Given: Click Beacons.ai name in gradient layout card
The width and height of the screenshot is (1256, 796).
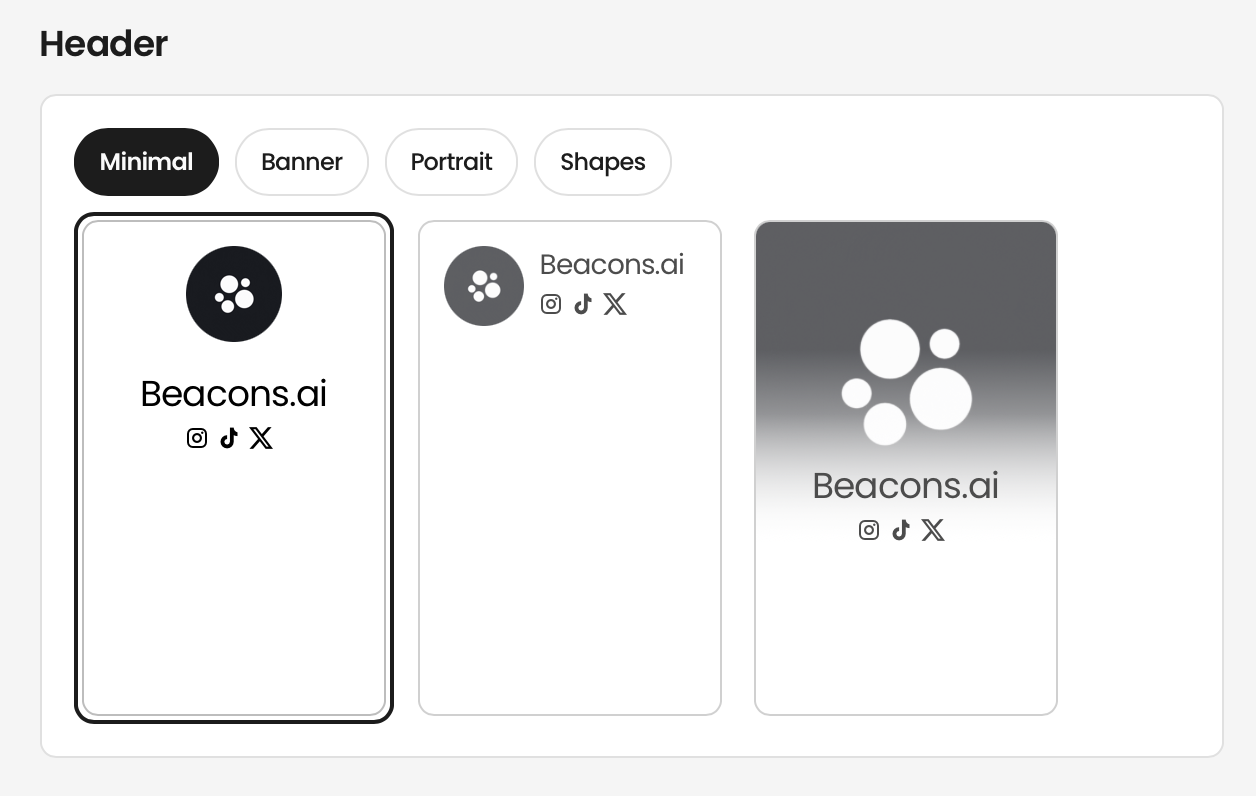Looking at the screenshot, I should coord(906,486).
